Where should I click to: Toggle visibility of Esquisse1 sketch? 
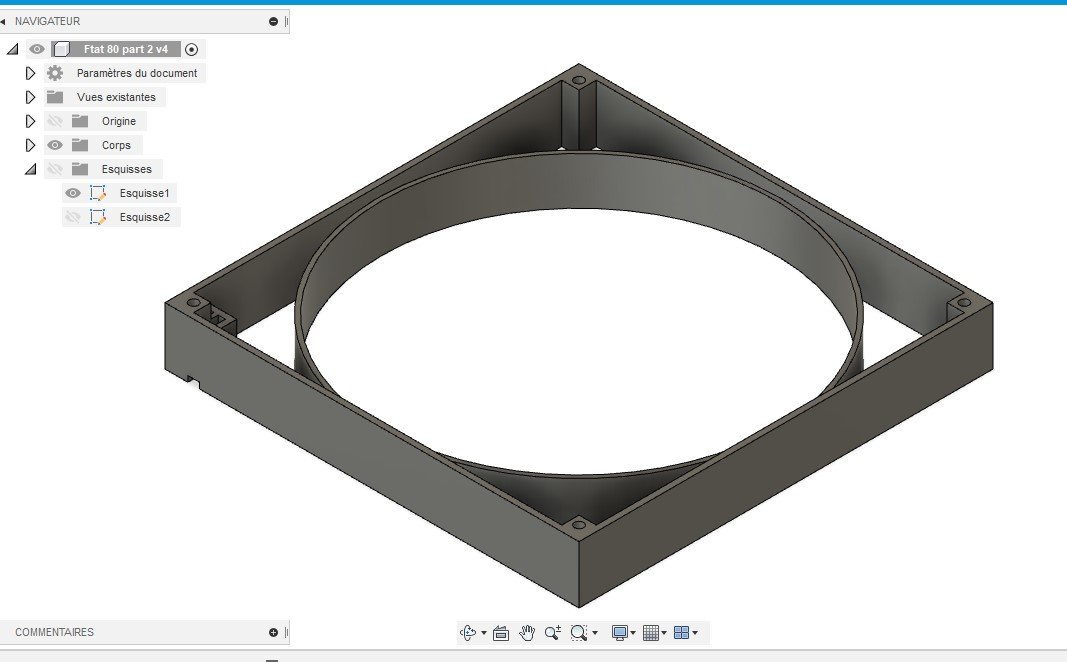pyautogui.click(x=73, y=193)
